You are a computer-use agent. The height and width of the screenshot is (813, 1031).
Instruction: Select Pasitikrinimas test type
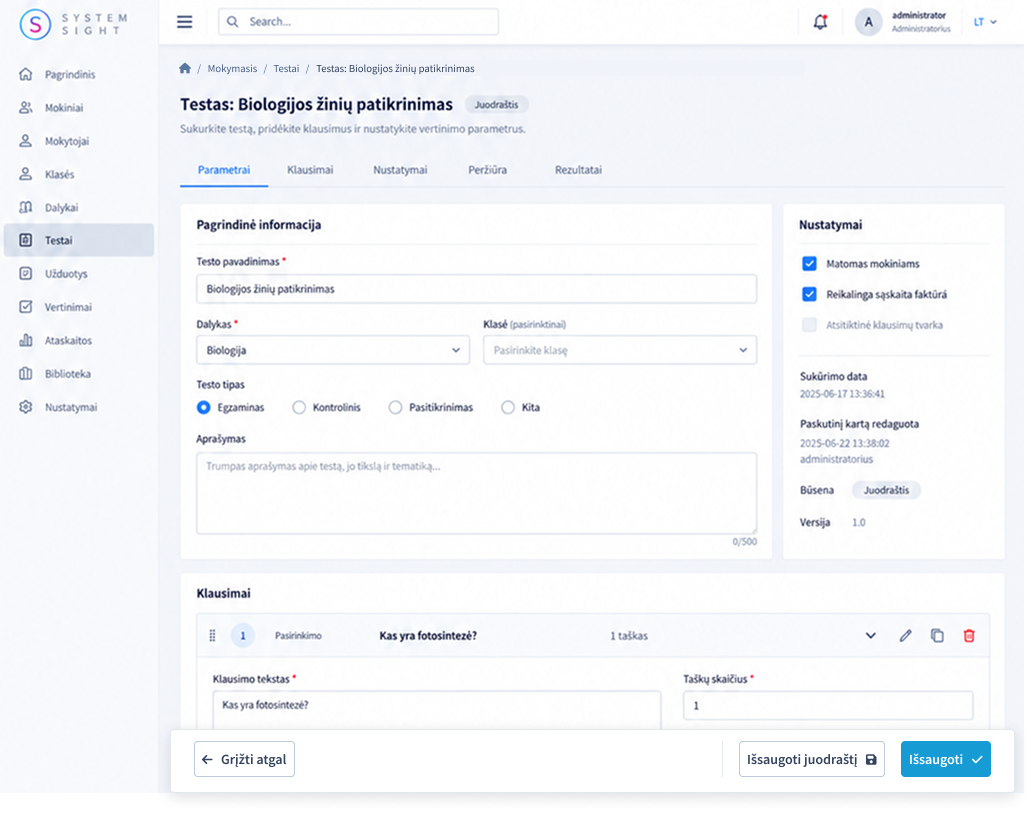coord(395,407)
